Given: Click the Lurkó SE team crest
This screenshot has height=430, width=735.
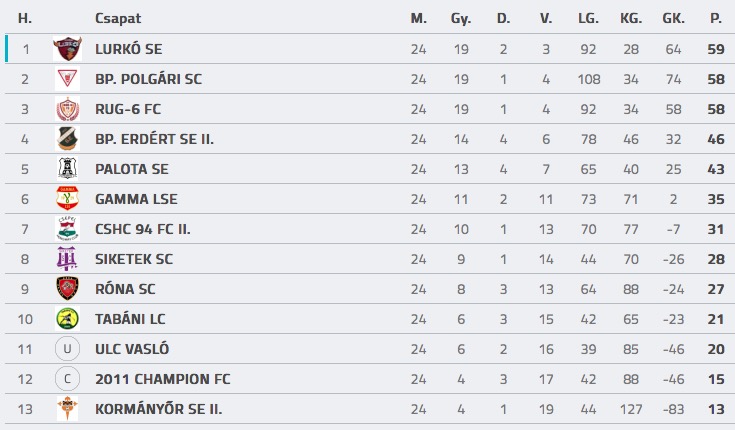Looking at the screenshot, I should (67, 49).
